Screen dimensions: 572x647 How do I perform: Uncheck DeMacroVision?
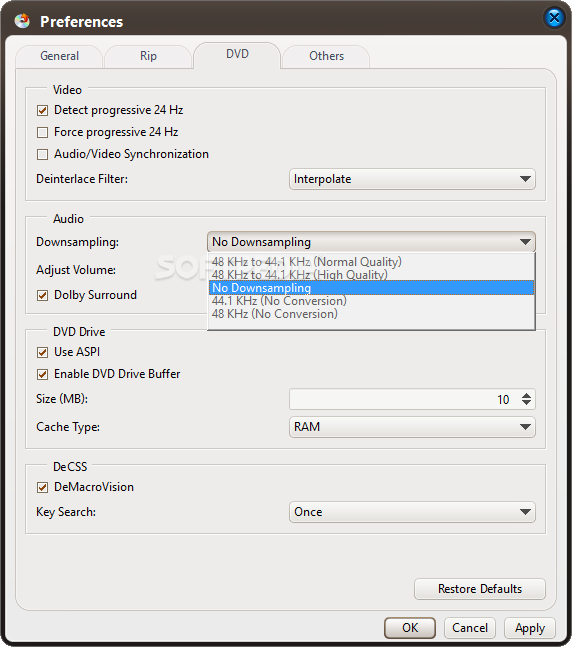coord(42,487)
